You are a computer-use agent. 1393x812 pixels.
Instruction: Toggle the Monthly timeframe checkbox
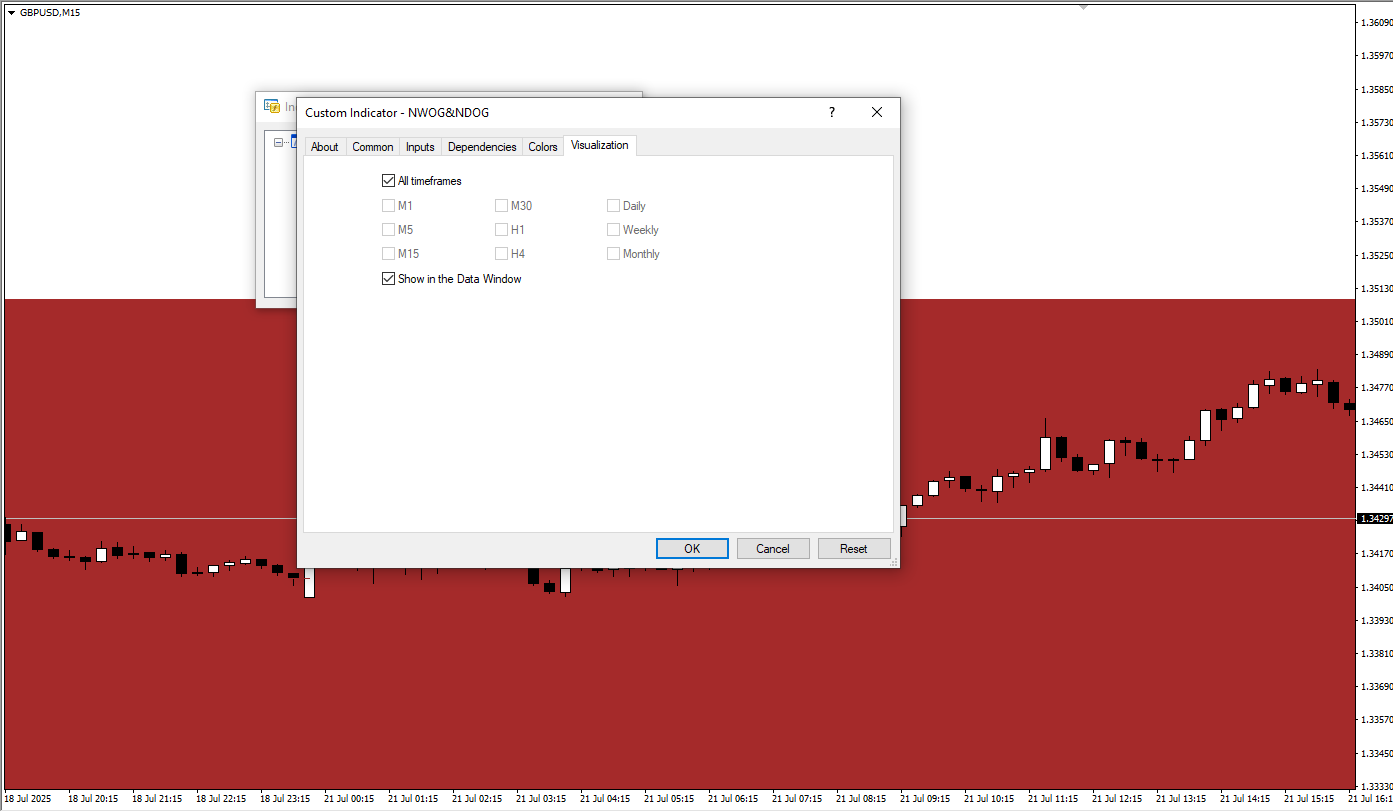click(613, 254)
